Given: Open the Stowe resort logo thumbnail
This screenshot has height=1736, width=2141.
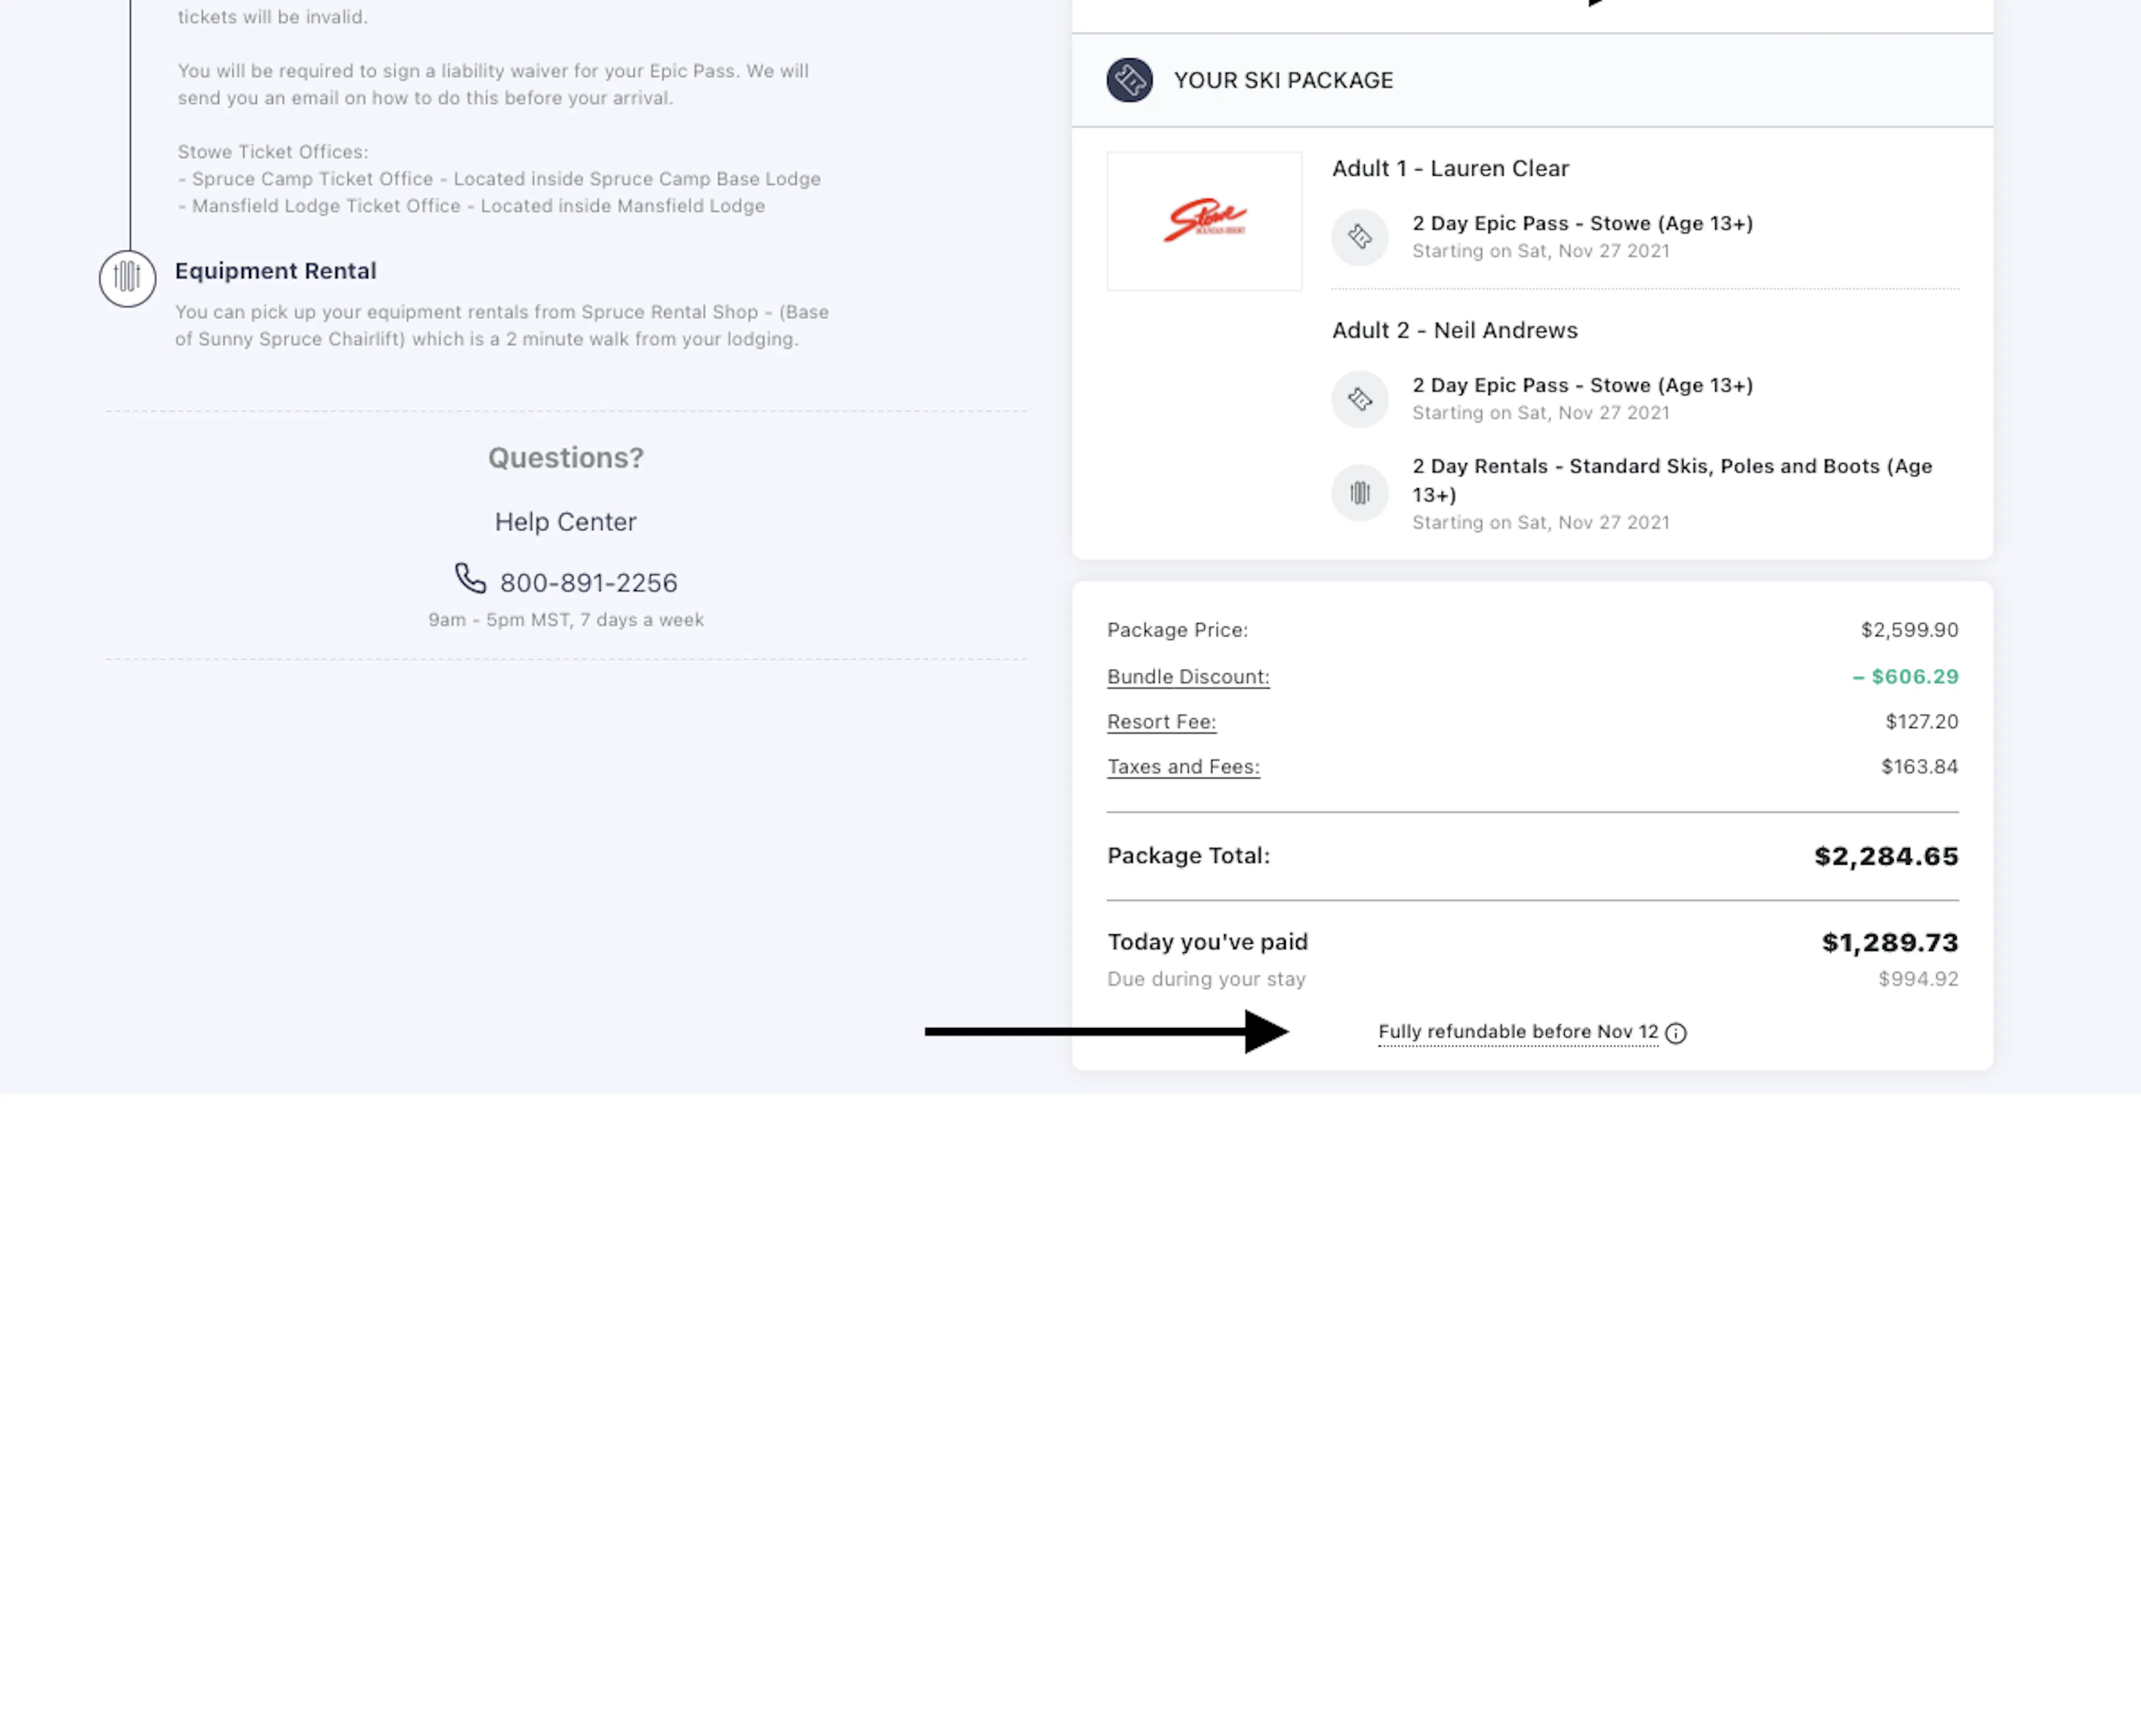Looking at the screenshot, I should [1204, 221].
